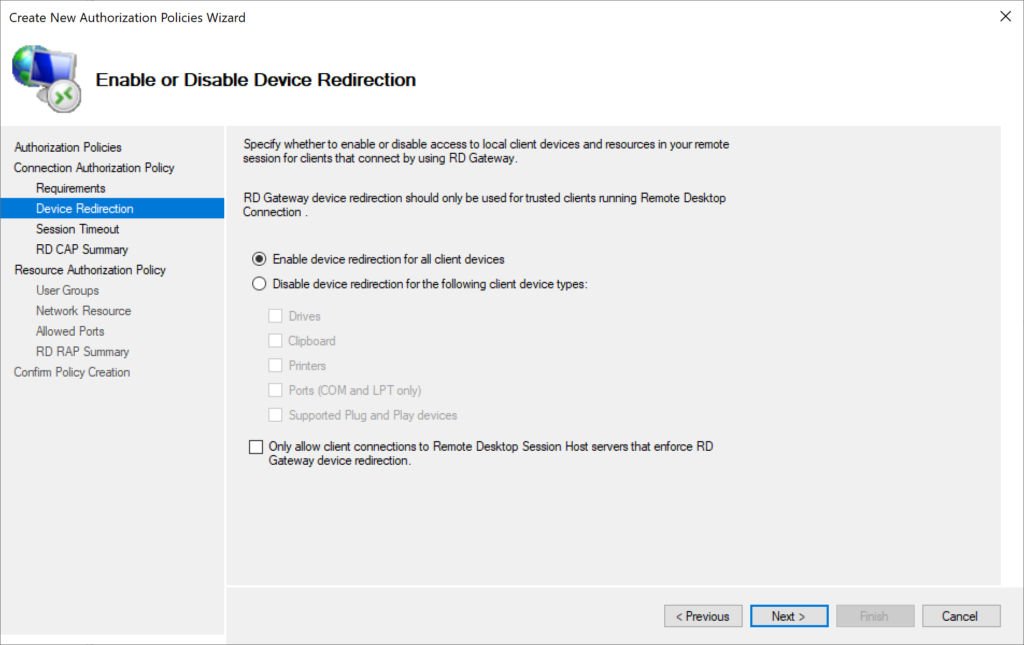
Task: Check the Printers device type option
Action: 276,365
